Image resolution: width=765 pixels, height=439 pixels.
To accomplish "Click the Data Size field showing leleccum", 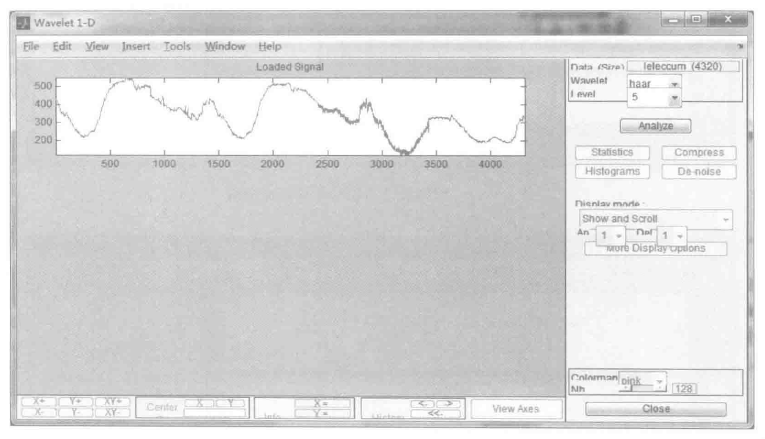I will (x=683, y=66).
